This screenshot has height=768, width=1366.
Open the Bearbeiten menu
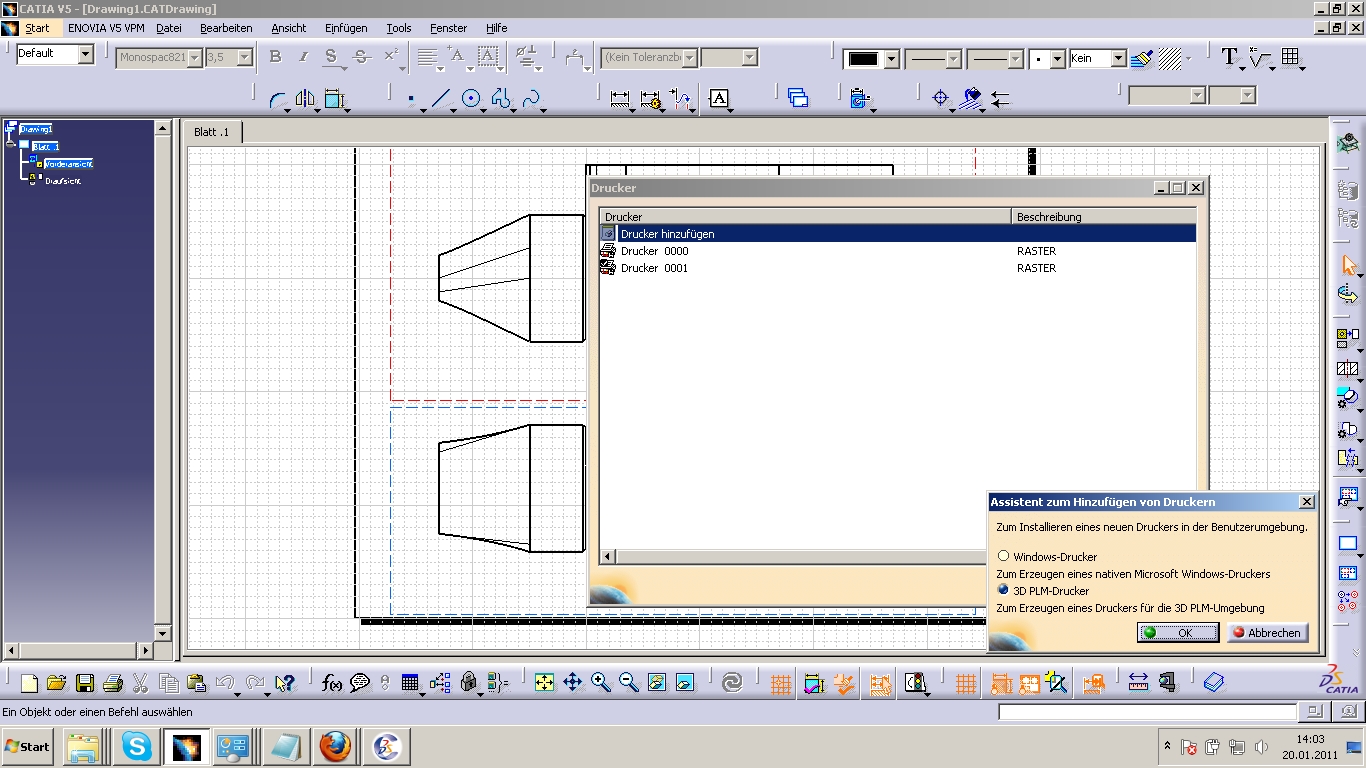(226, 28)
